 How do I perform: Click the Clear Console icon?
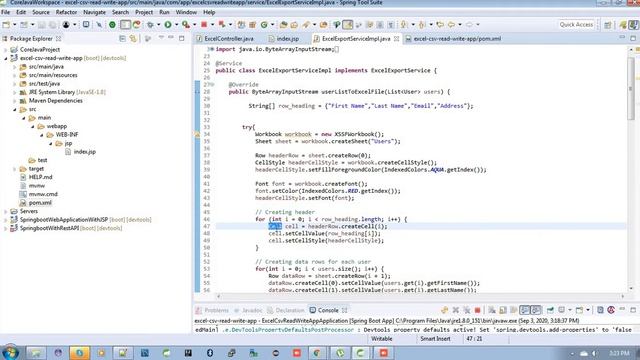click(492, 310)
